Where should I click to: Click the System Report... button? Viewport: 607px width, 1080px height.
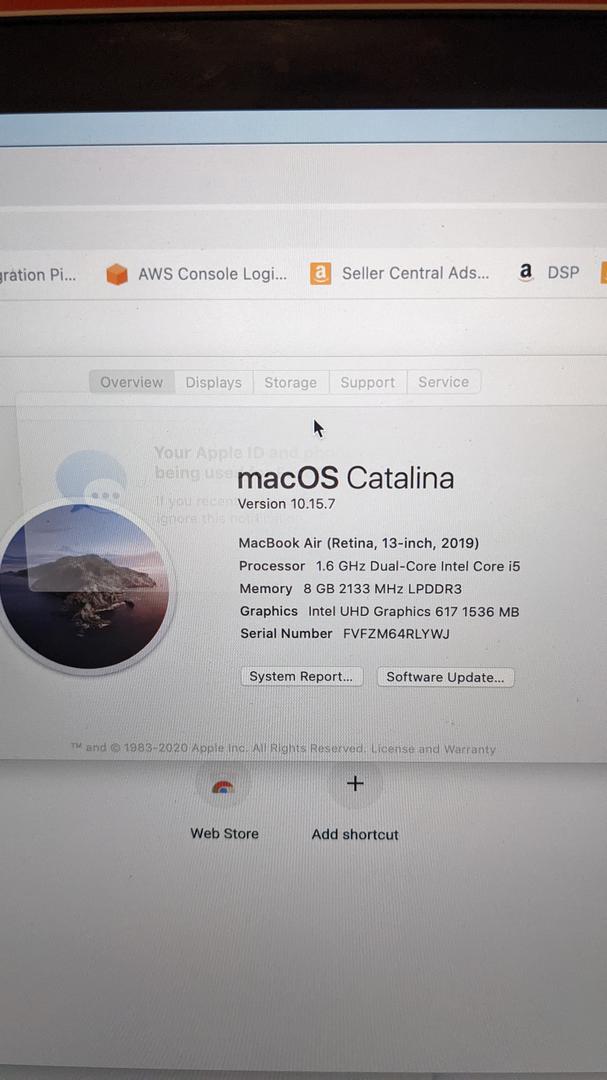(x=302, y=676)
